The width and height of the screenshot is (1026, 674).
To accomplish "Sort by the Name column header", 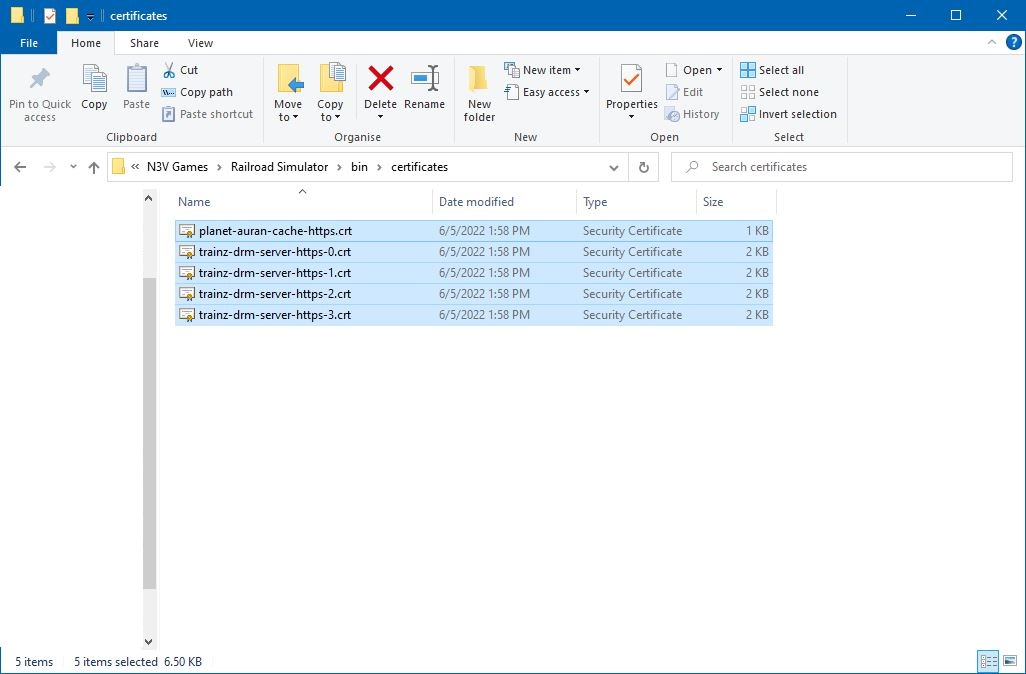I will tap(303, 202).
